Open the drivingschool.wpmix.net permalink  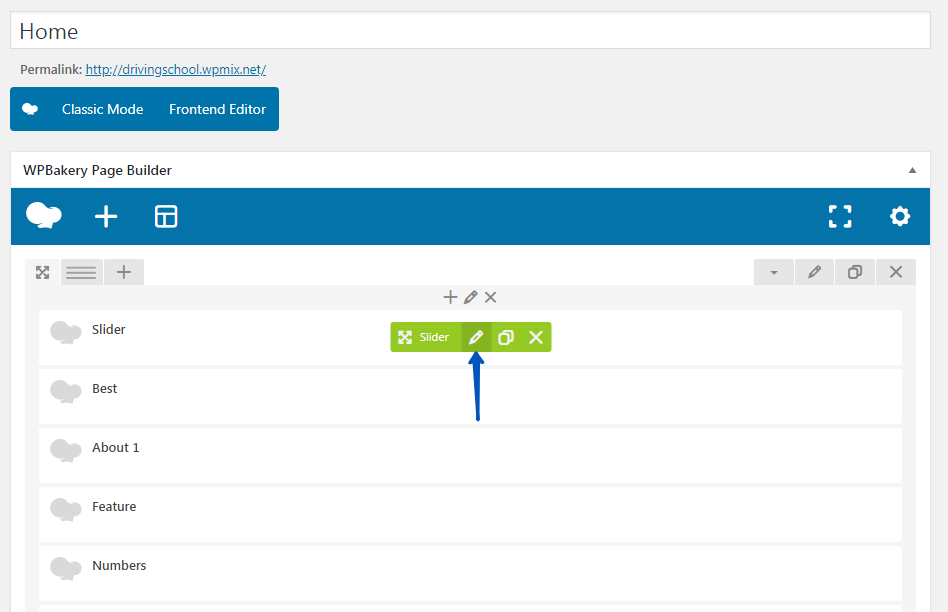coord(176,70)
